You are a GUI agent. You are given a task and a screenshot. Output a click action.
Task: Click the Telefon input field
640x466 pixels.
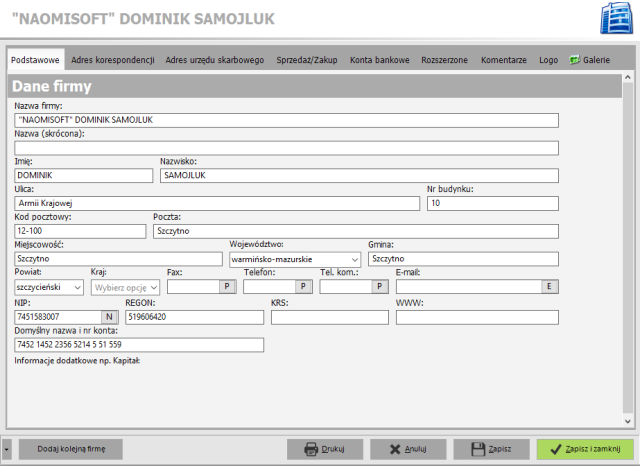[x=270, y=287]
